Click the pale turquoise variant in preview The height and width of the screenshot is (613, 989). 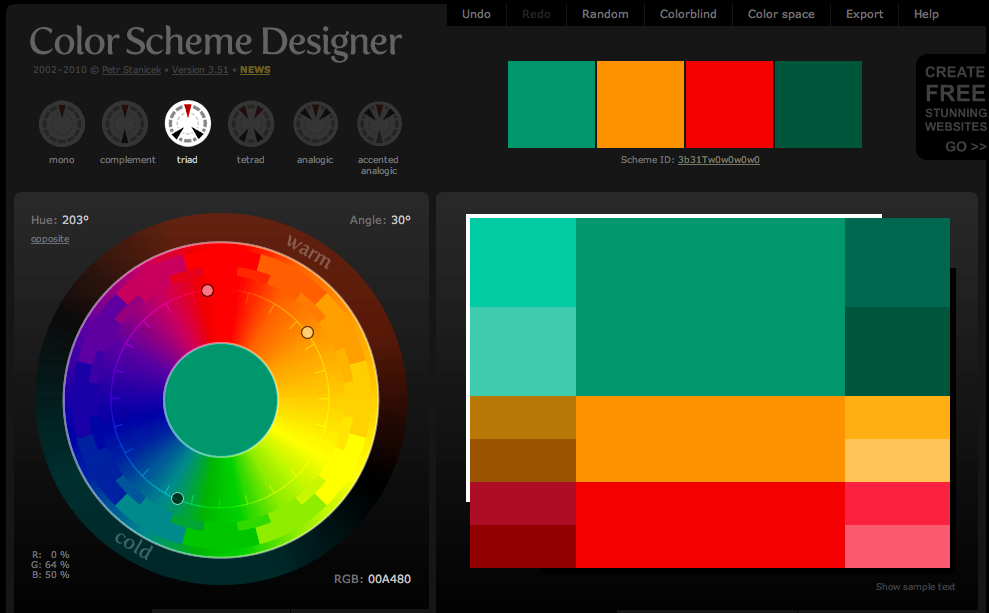point(523,351)
